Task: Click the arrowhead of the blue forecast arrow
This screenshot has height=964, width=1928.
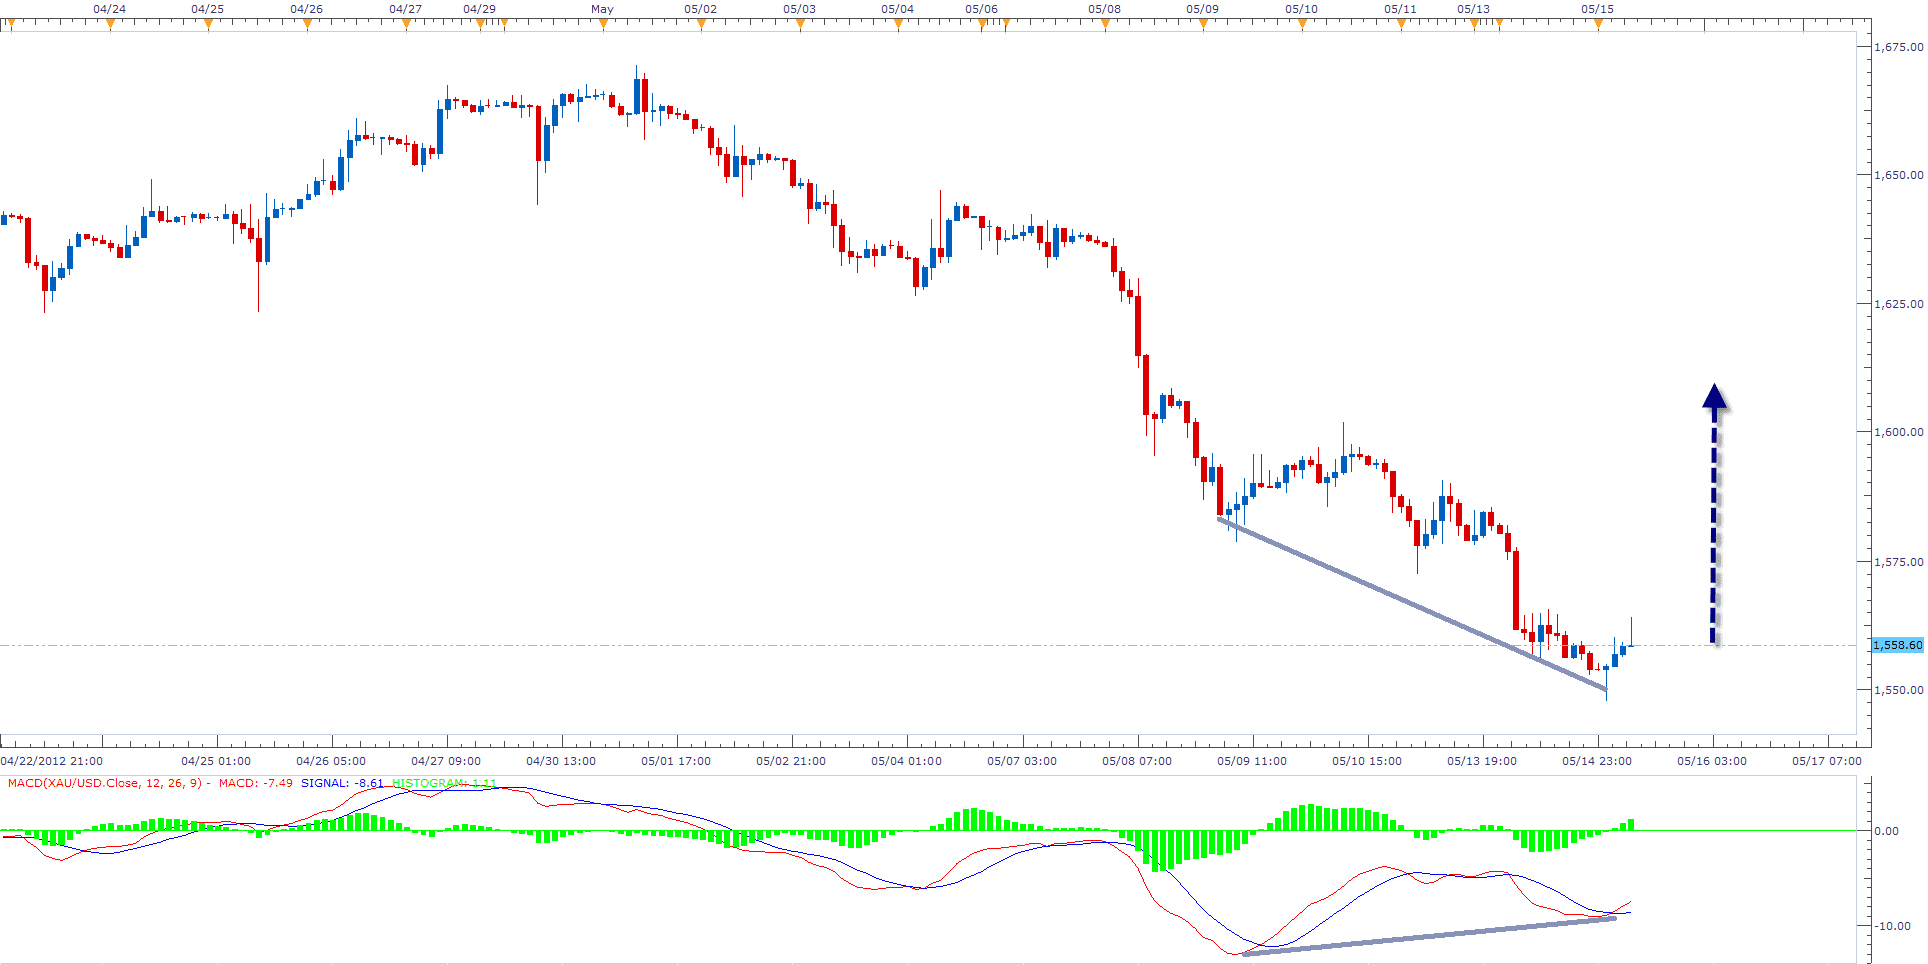Action: point(1715,397)
